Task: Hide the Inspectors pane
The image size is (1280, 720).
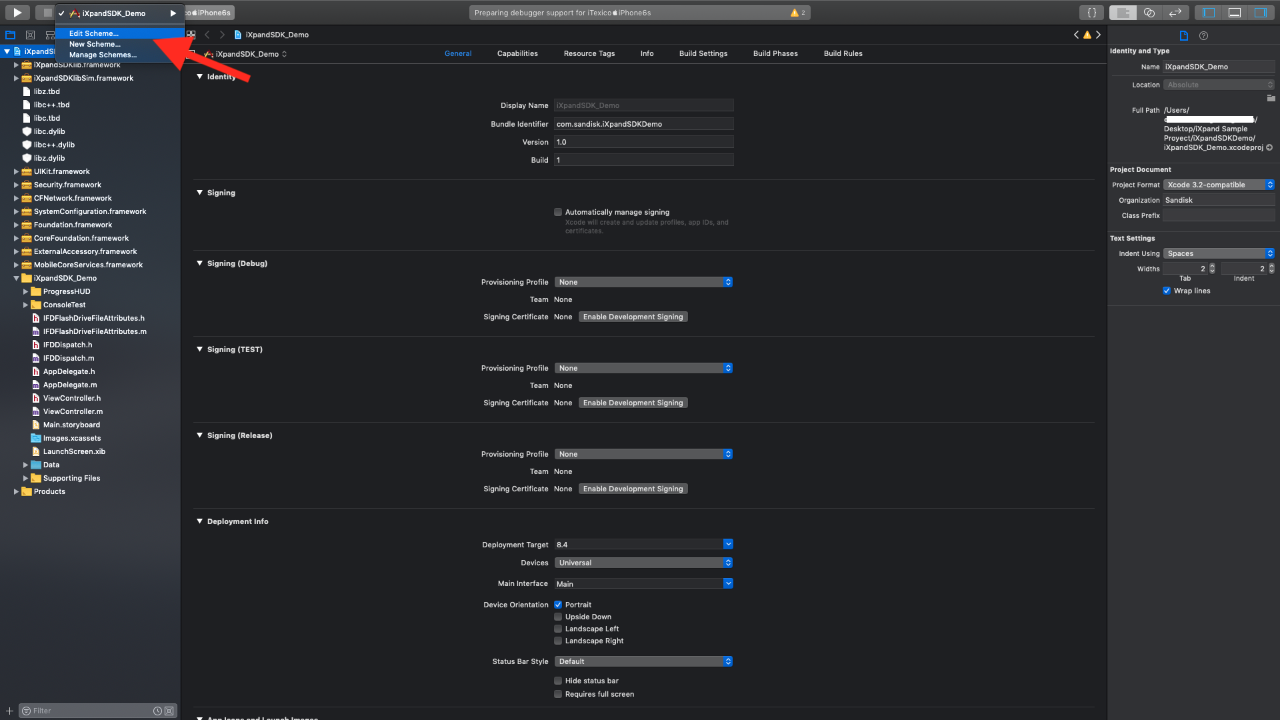Action: pos(1259,13)
